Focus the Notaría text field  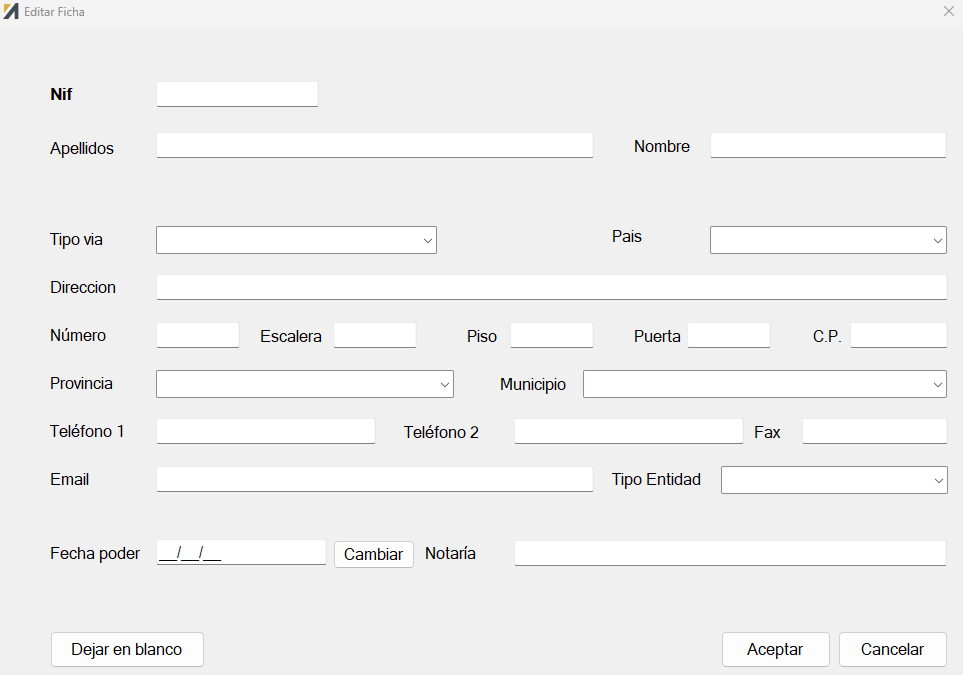730,553
